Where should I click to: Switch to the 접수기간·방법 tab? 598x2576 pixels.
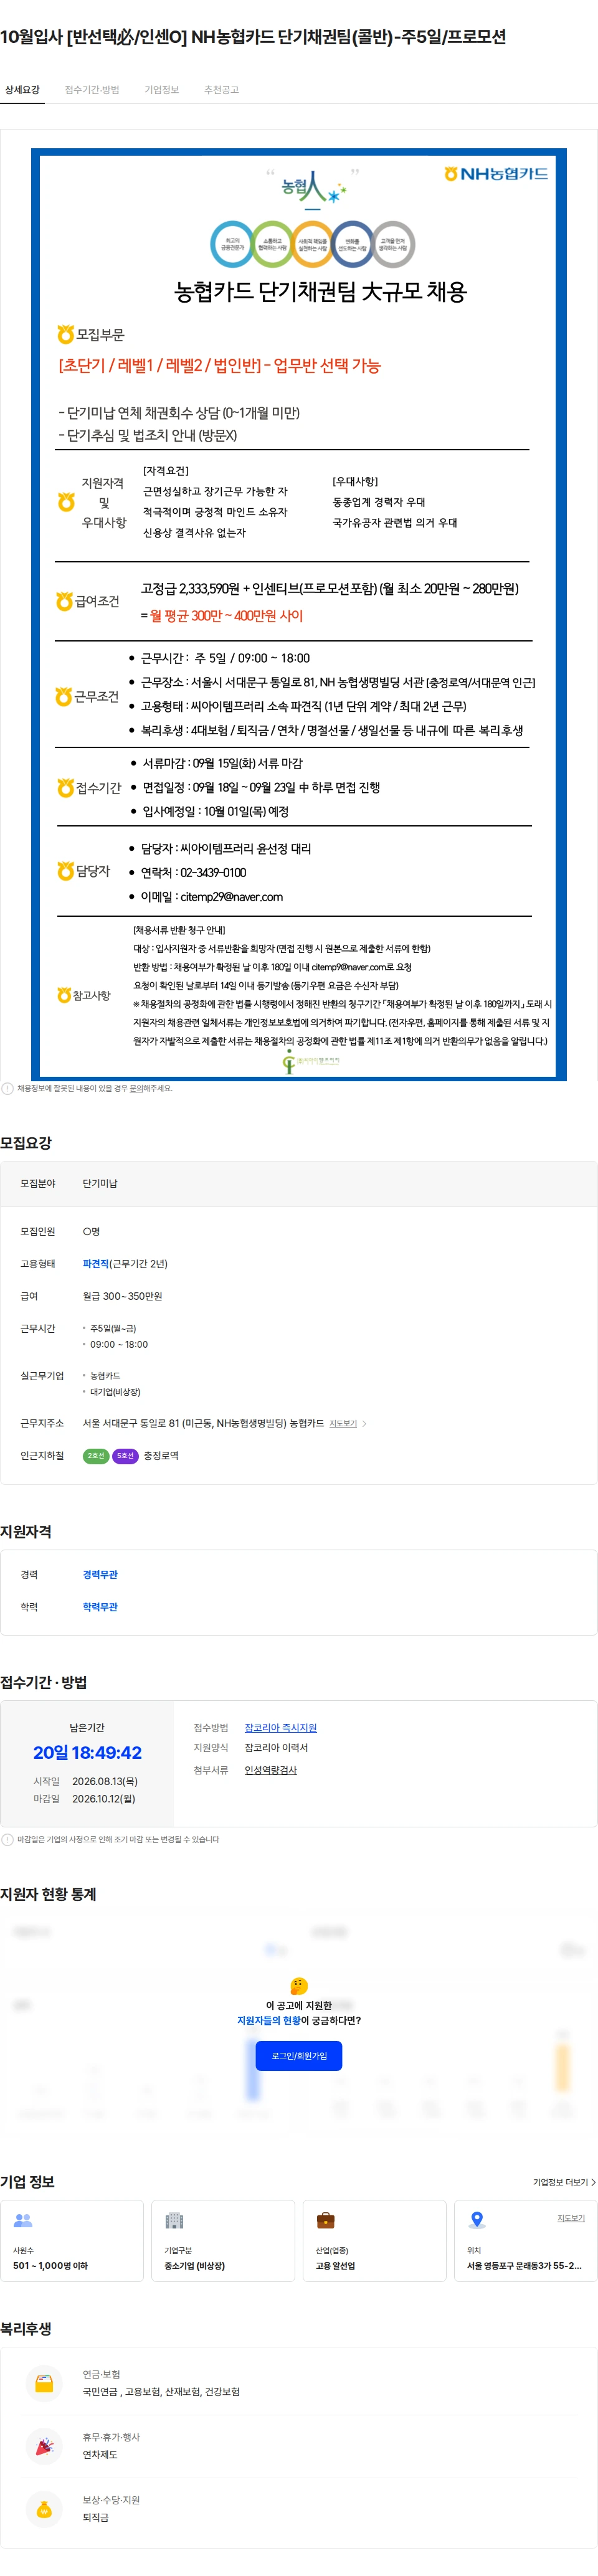[92, 90]
